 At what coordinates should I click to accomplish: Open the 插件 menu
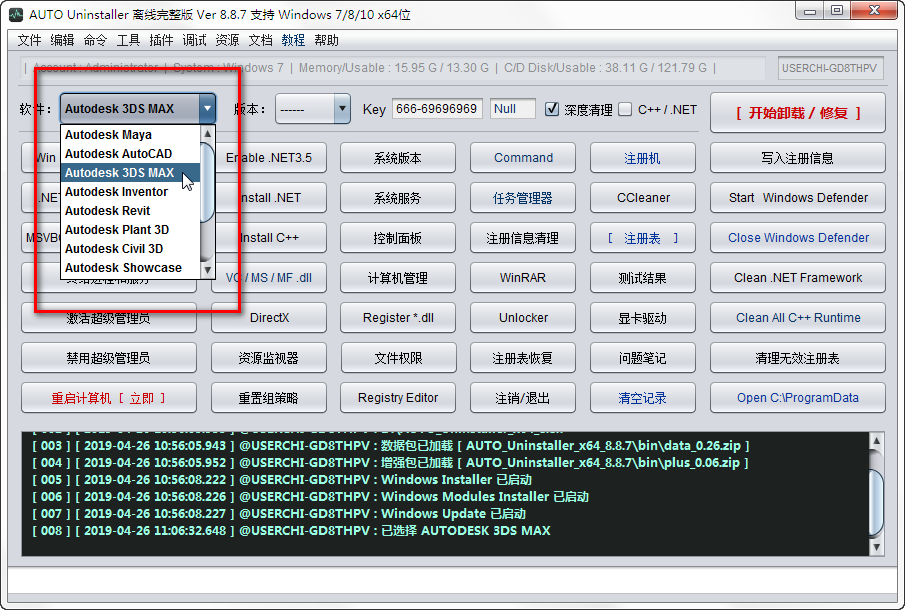coord(161,40)
